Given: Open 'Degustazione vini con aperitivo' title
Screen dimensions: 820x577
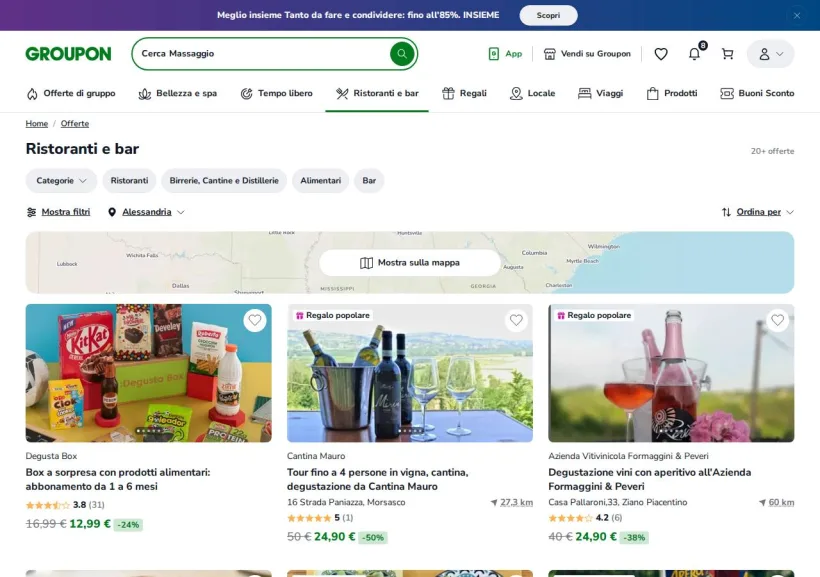Looking at the screenshot, I should pos(650,479).
